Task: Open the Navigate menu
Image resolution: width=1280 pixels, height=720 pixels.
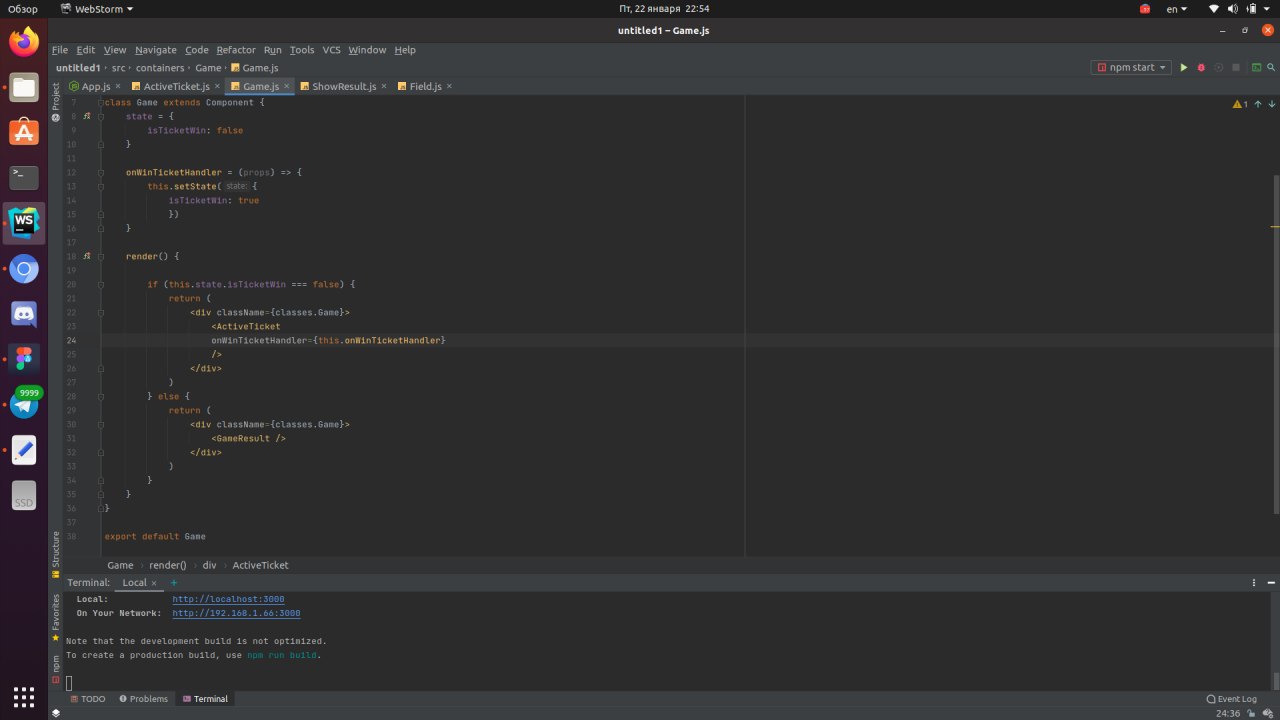Action: click(155, 50)
